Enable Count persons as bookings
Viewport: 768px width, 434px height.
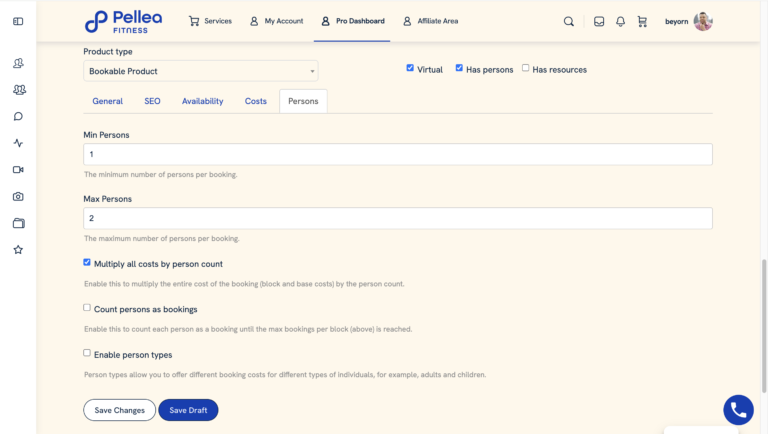pos(87,308)
